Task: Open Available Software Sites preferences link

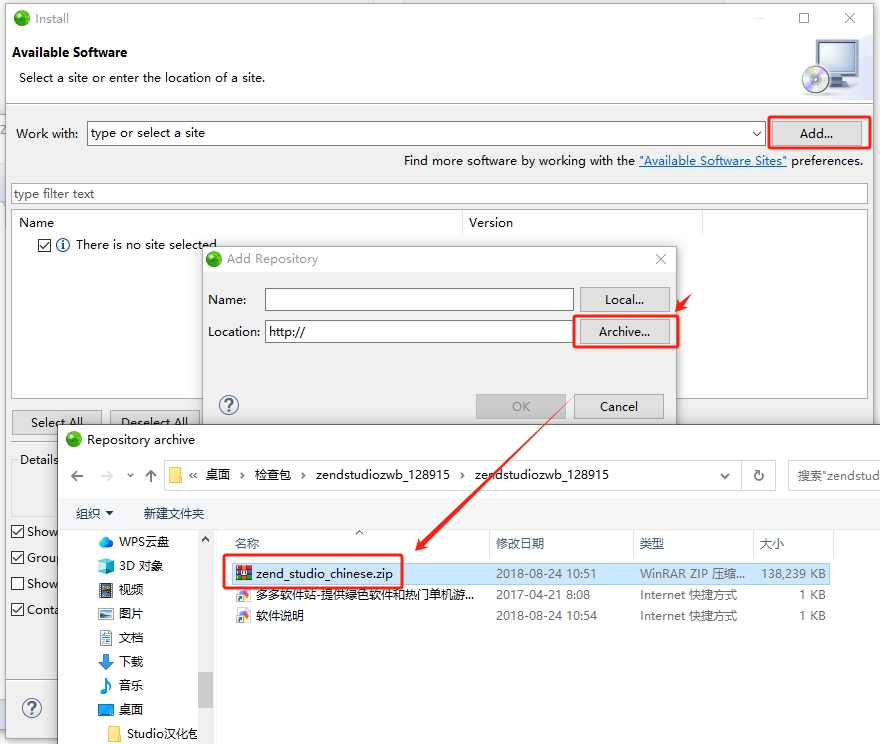Action: pyautogui.click(x=712, y=161)
